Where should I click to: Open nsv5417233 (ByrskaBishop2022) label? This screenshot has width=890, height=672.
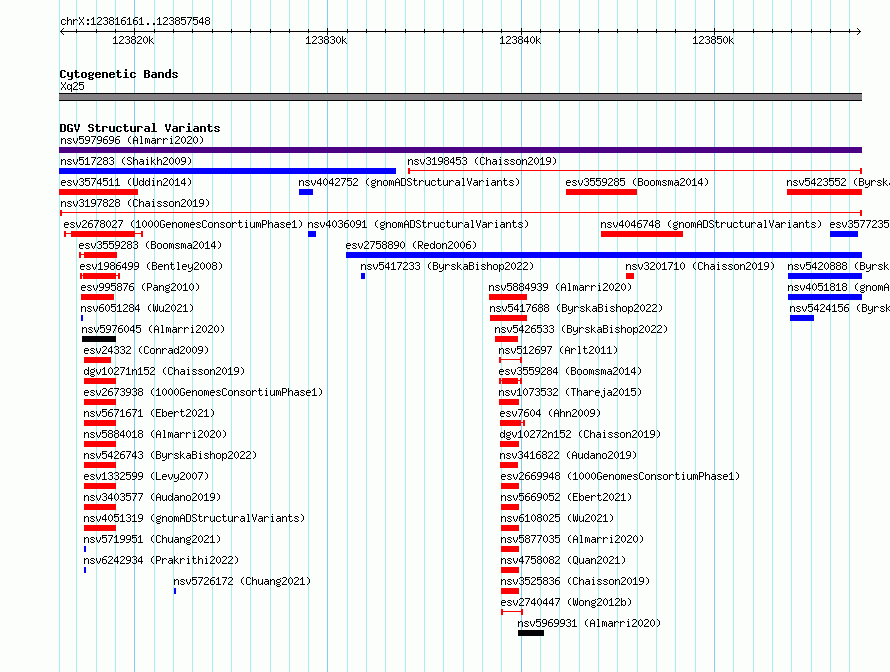[x=447, y=266]
